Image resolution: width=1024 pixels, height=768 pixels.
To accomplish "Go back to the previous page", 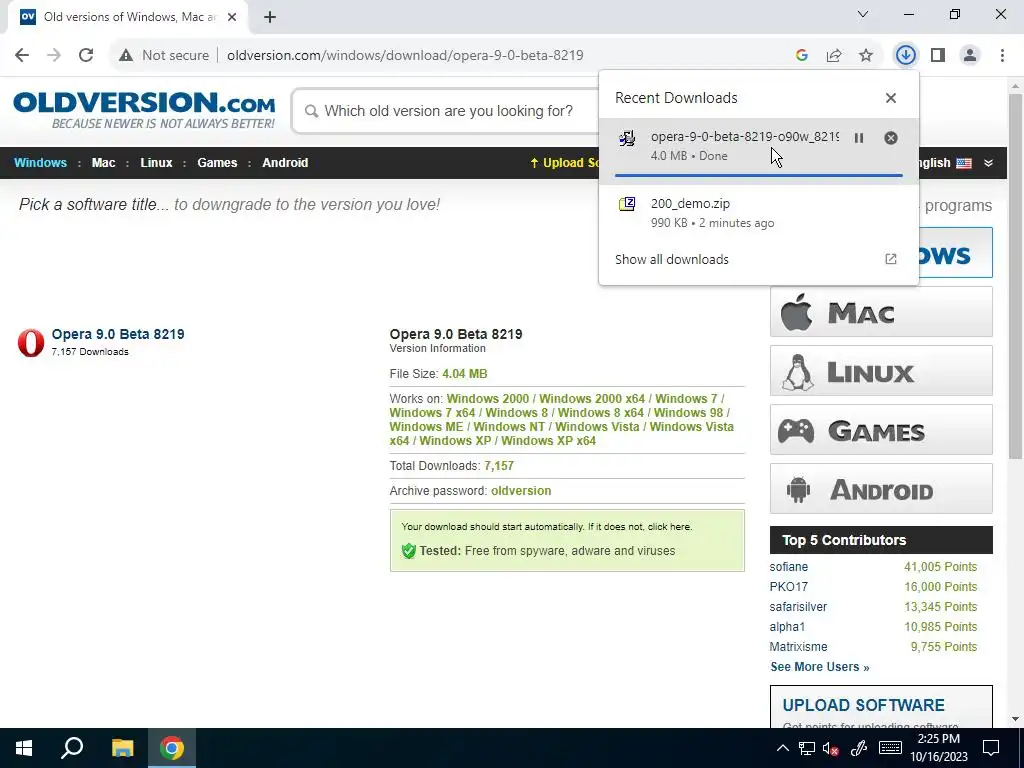I will (x=22, y=56).
